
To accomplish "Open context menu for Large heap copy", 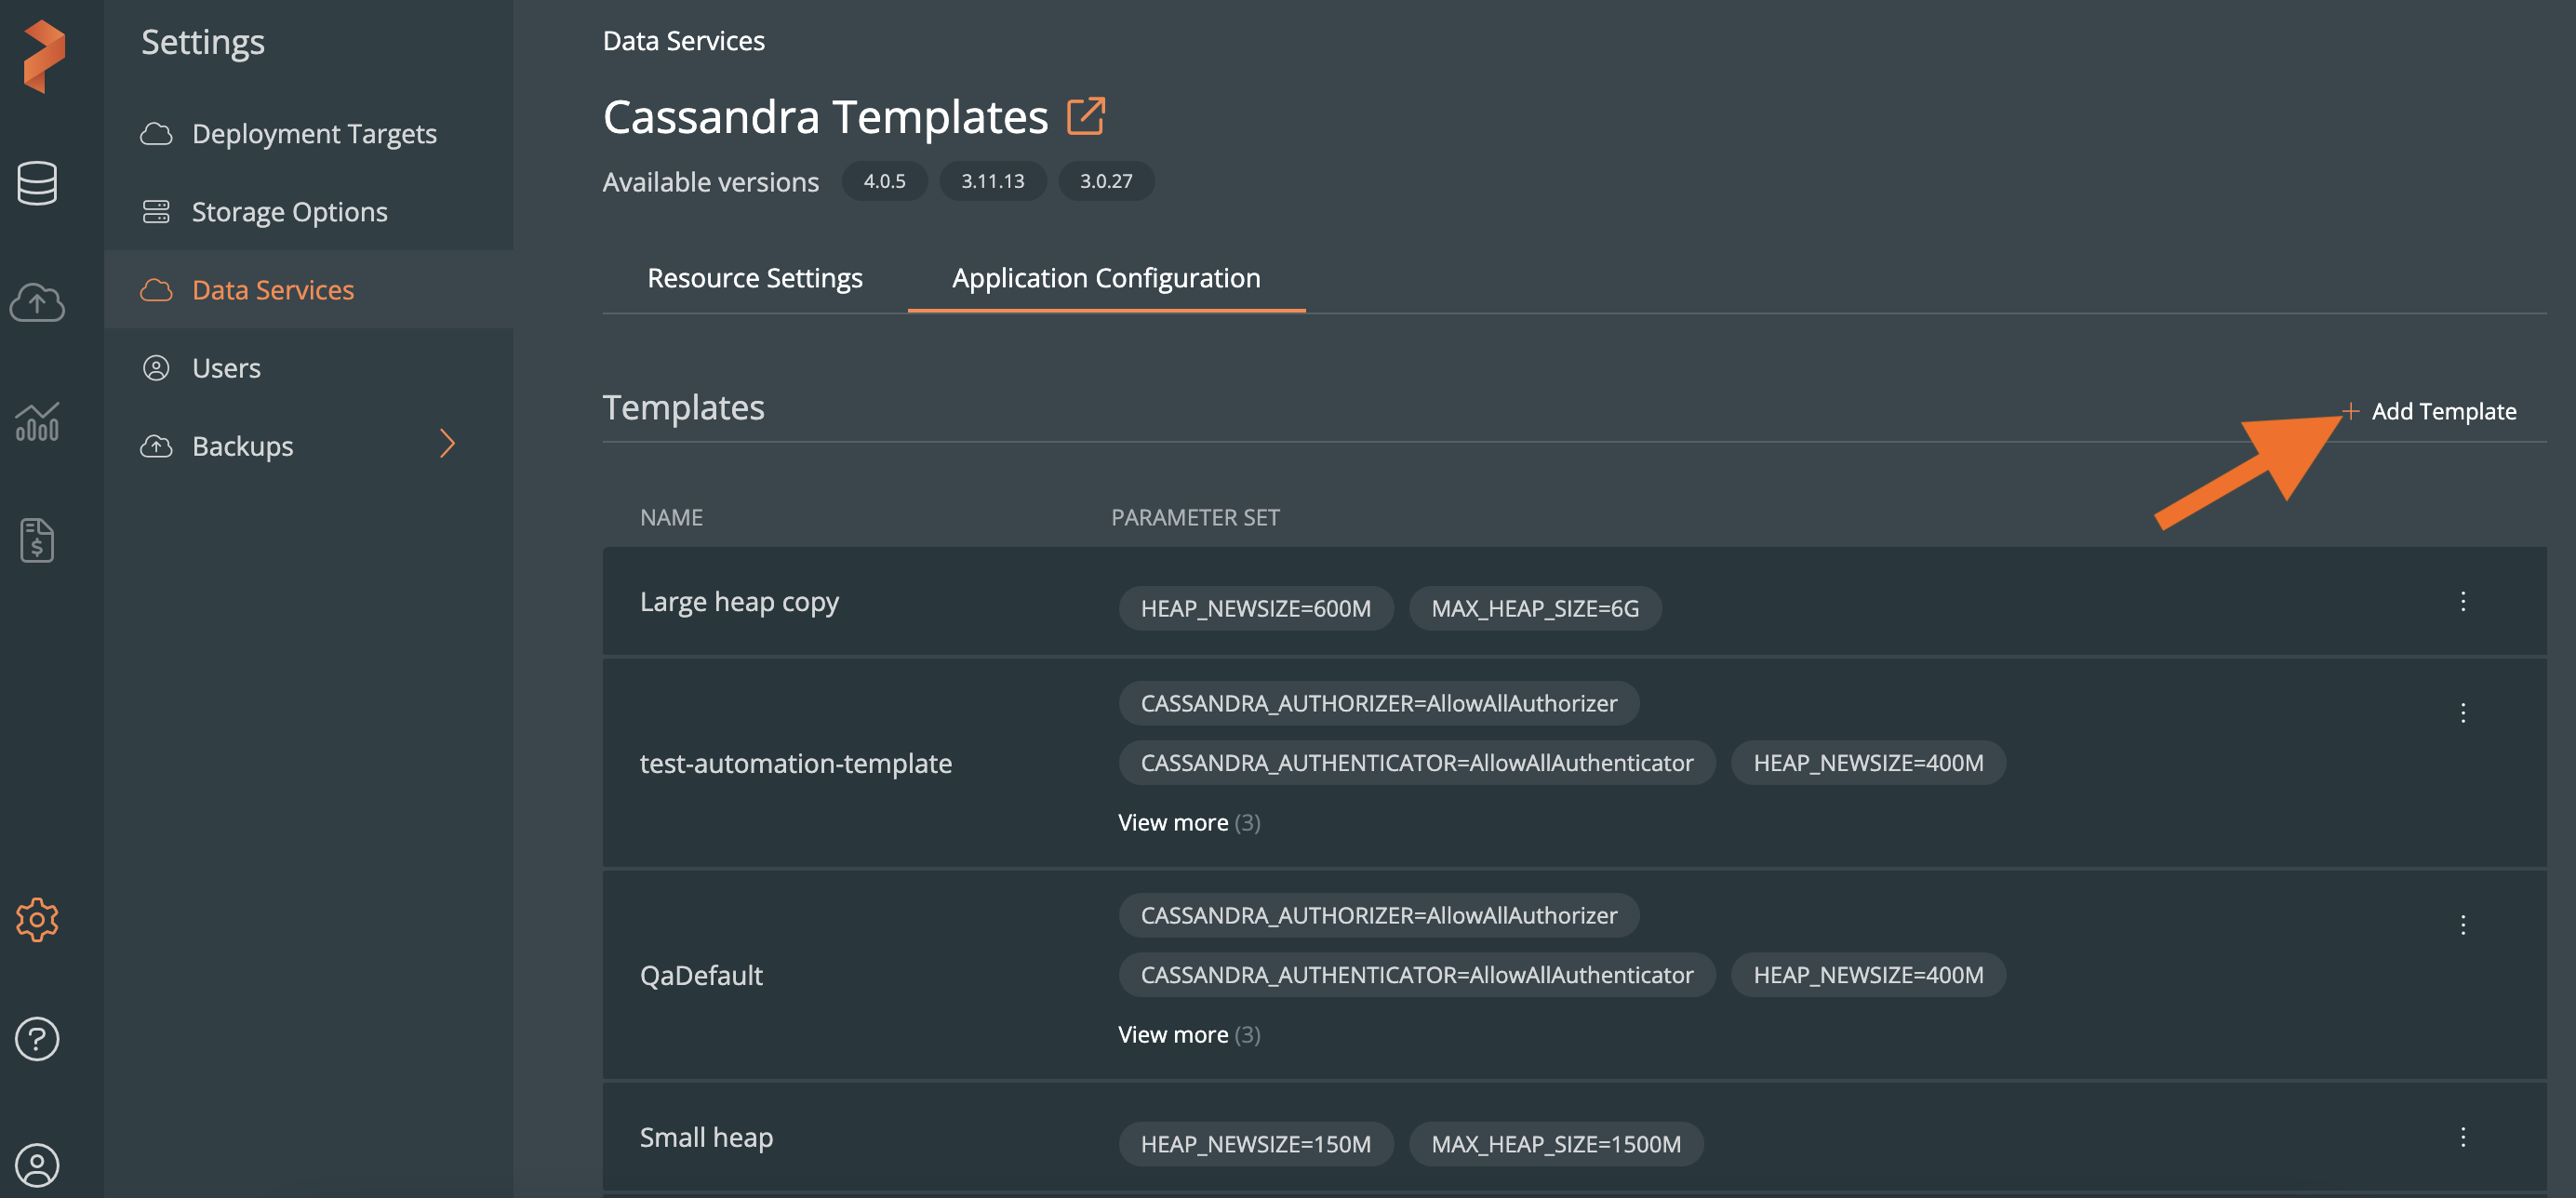I will point(2463,600).
